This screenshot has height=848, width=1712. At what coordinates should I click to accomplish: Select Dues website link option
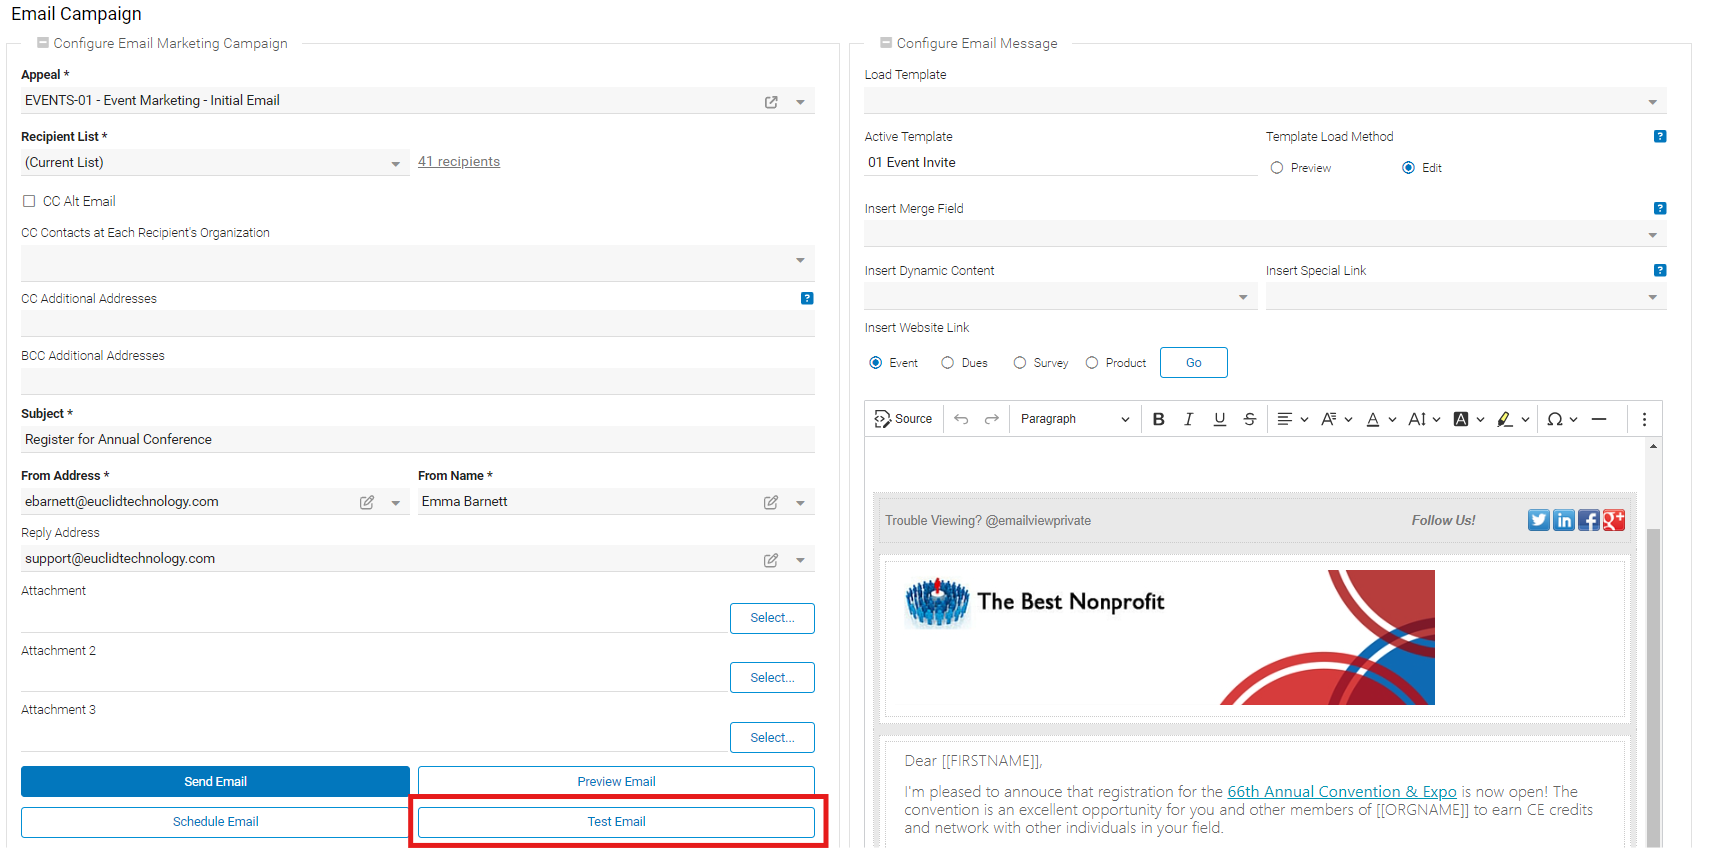(x=948, y=363)
